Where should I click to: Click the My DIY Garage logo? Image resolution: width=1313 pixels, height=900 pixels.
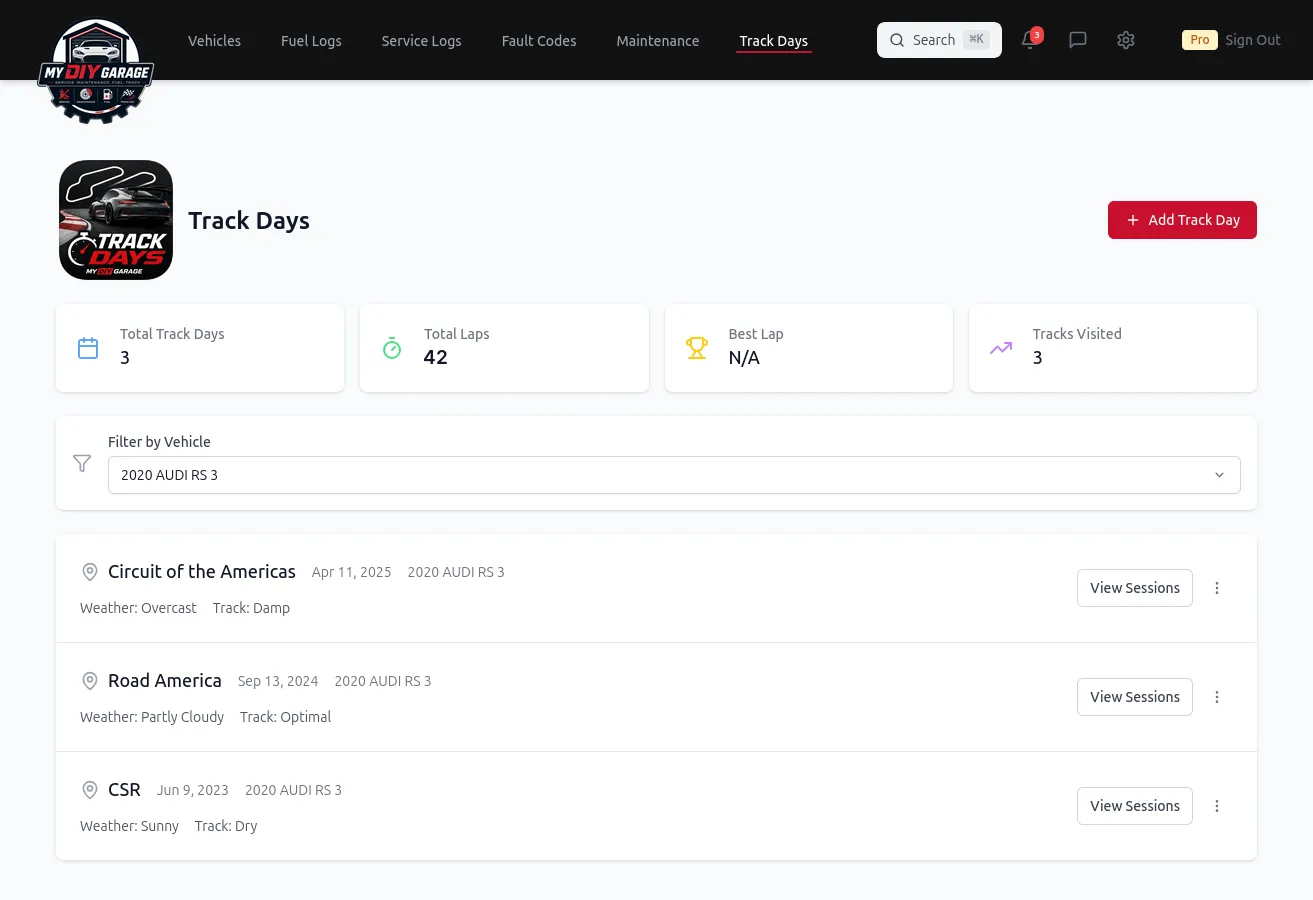[x=96, y=71]
